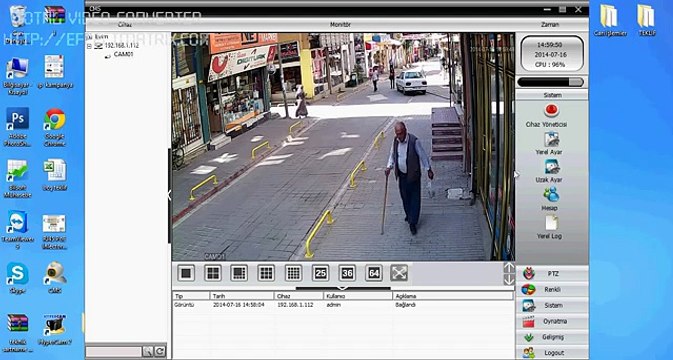Screen dimensions: 673x360
Task: Open Google Chrome desktop shortcut
Action: (x=55, y=127)
